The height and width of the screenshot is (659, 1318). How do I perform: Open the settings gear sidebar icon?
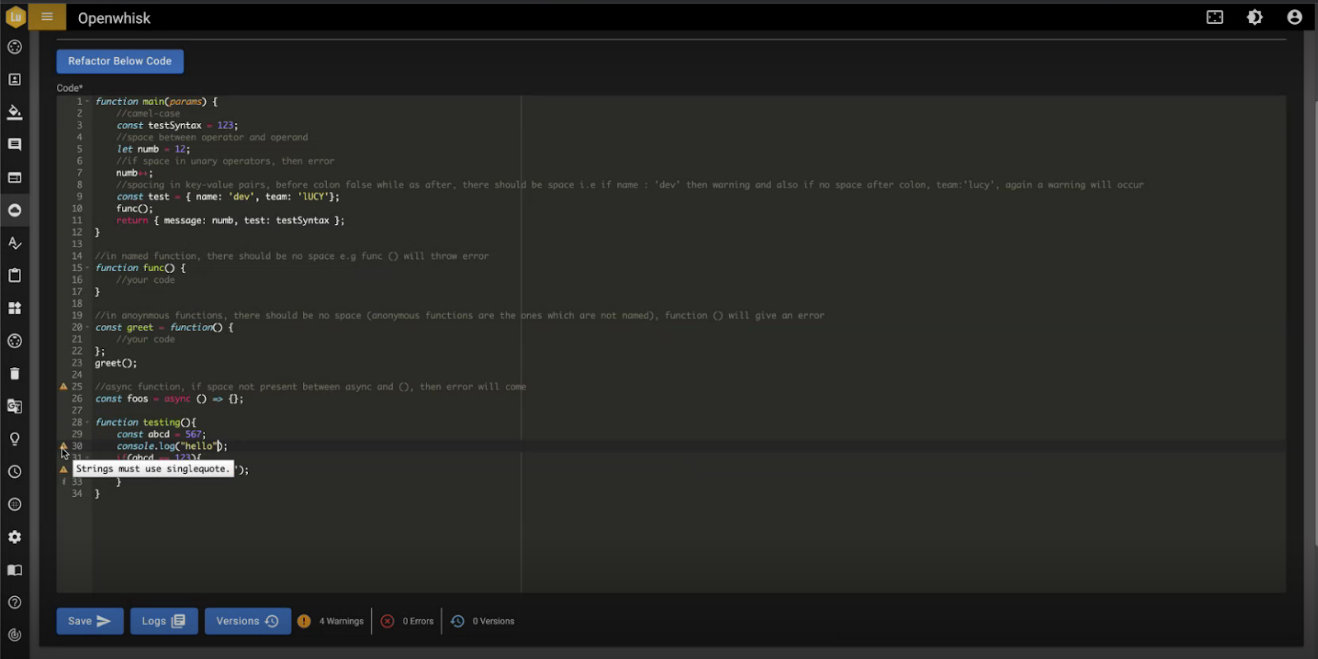pos(15,537)
